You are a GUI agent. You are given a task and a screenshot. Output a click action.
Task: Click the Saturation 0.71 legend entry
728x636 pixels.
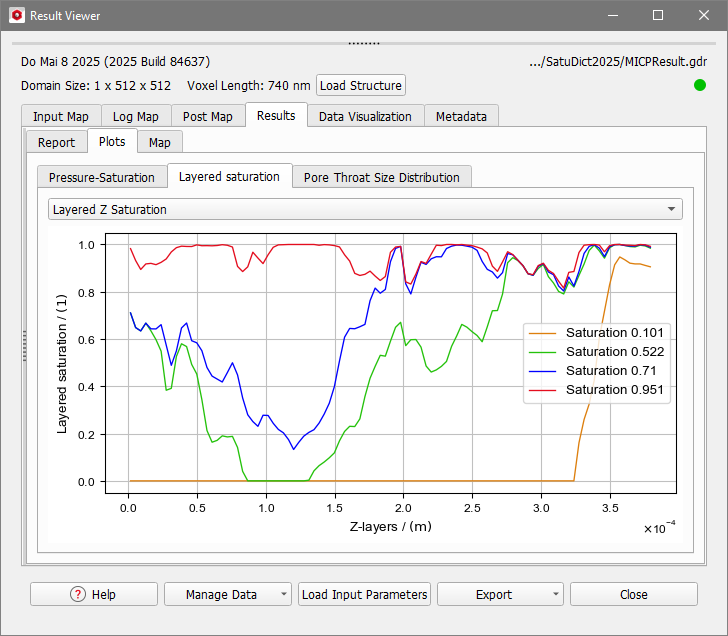[593, 370]
